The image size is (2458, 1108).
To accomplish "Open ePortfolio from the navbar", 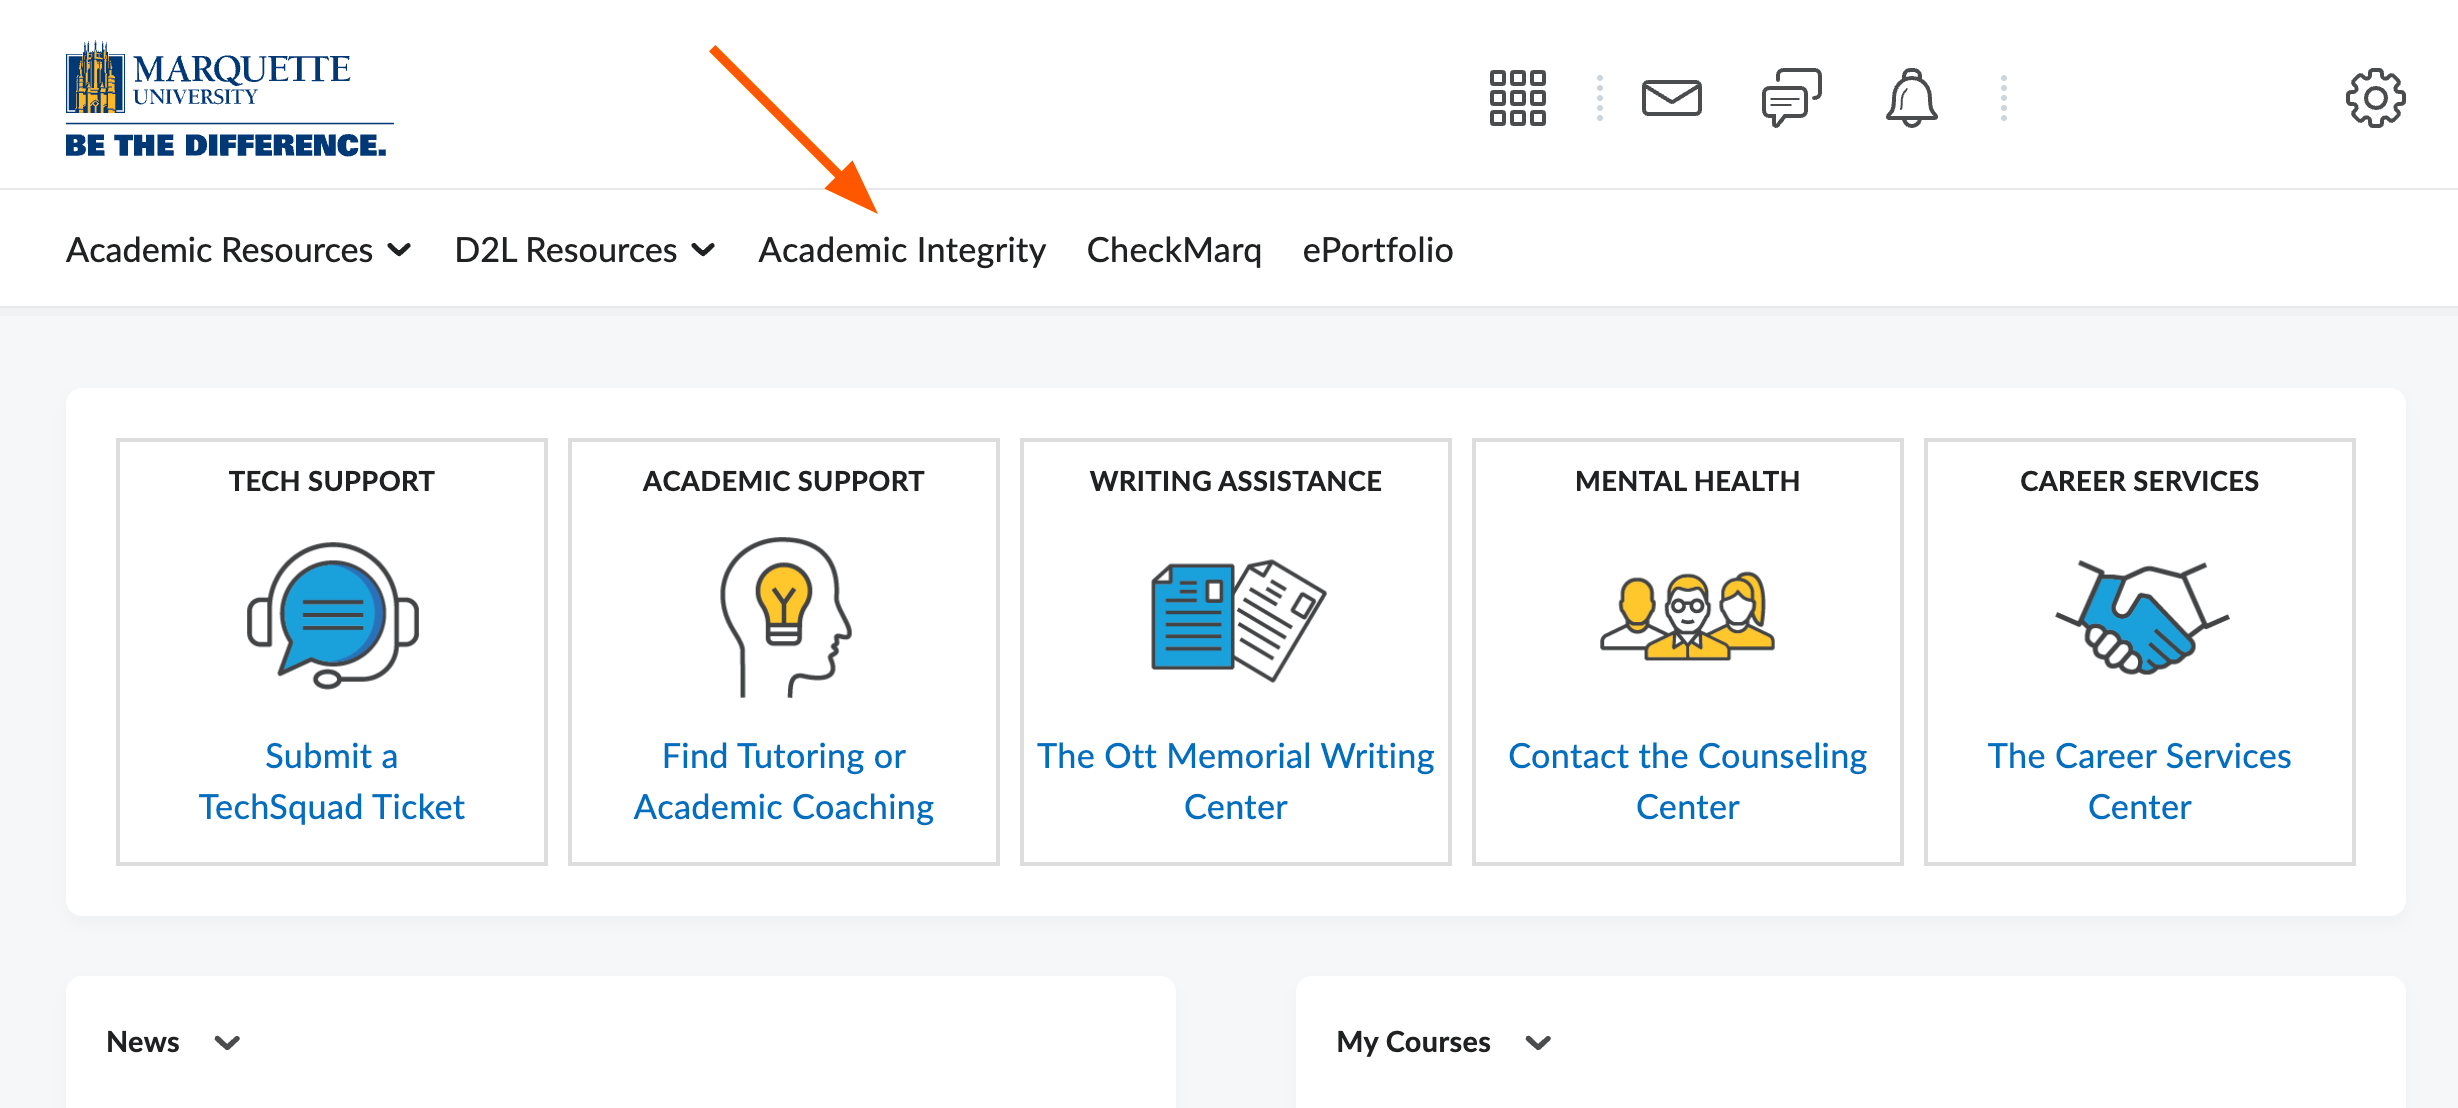I will [1377, 250].
